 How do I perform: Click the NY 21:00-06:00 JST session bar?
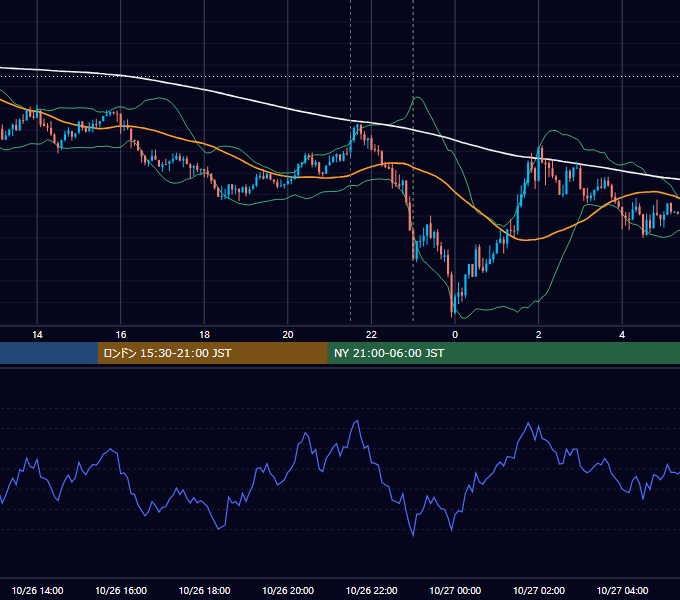[x=503, y=353]
